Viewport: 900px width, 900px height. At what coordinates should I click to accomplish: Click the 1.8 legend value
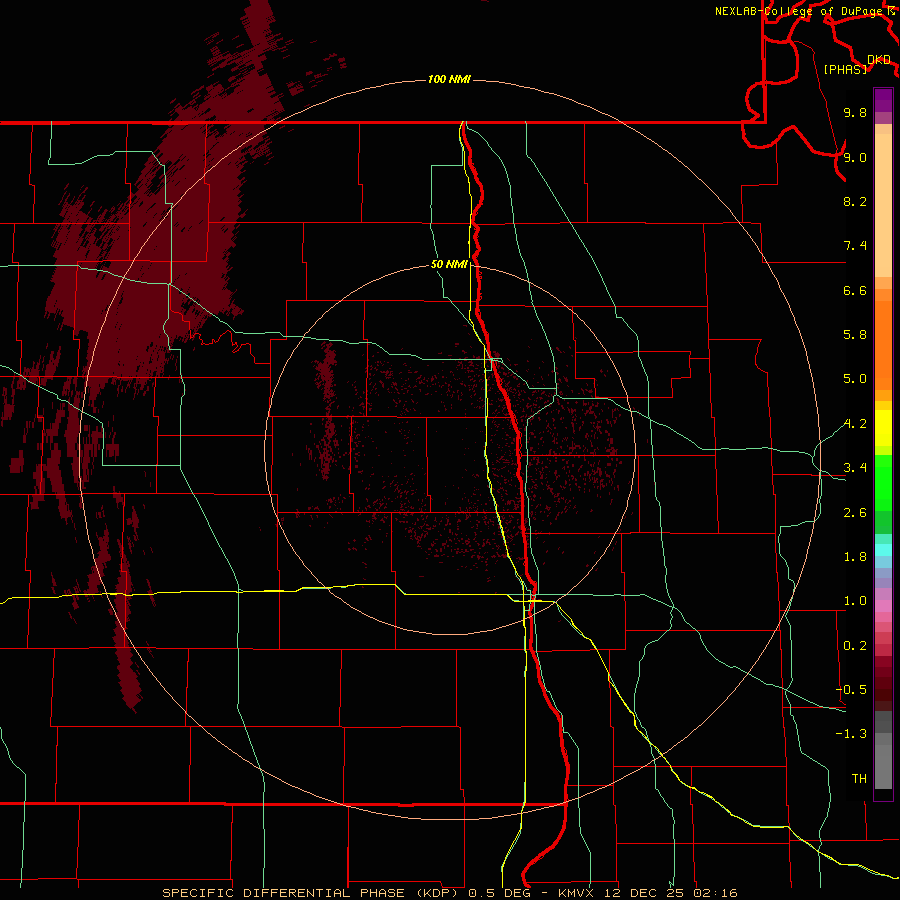point(855,557)
